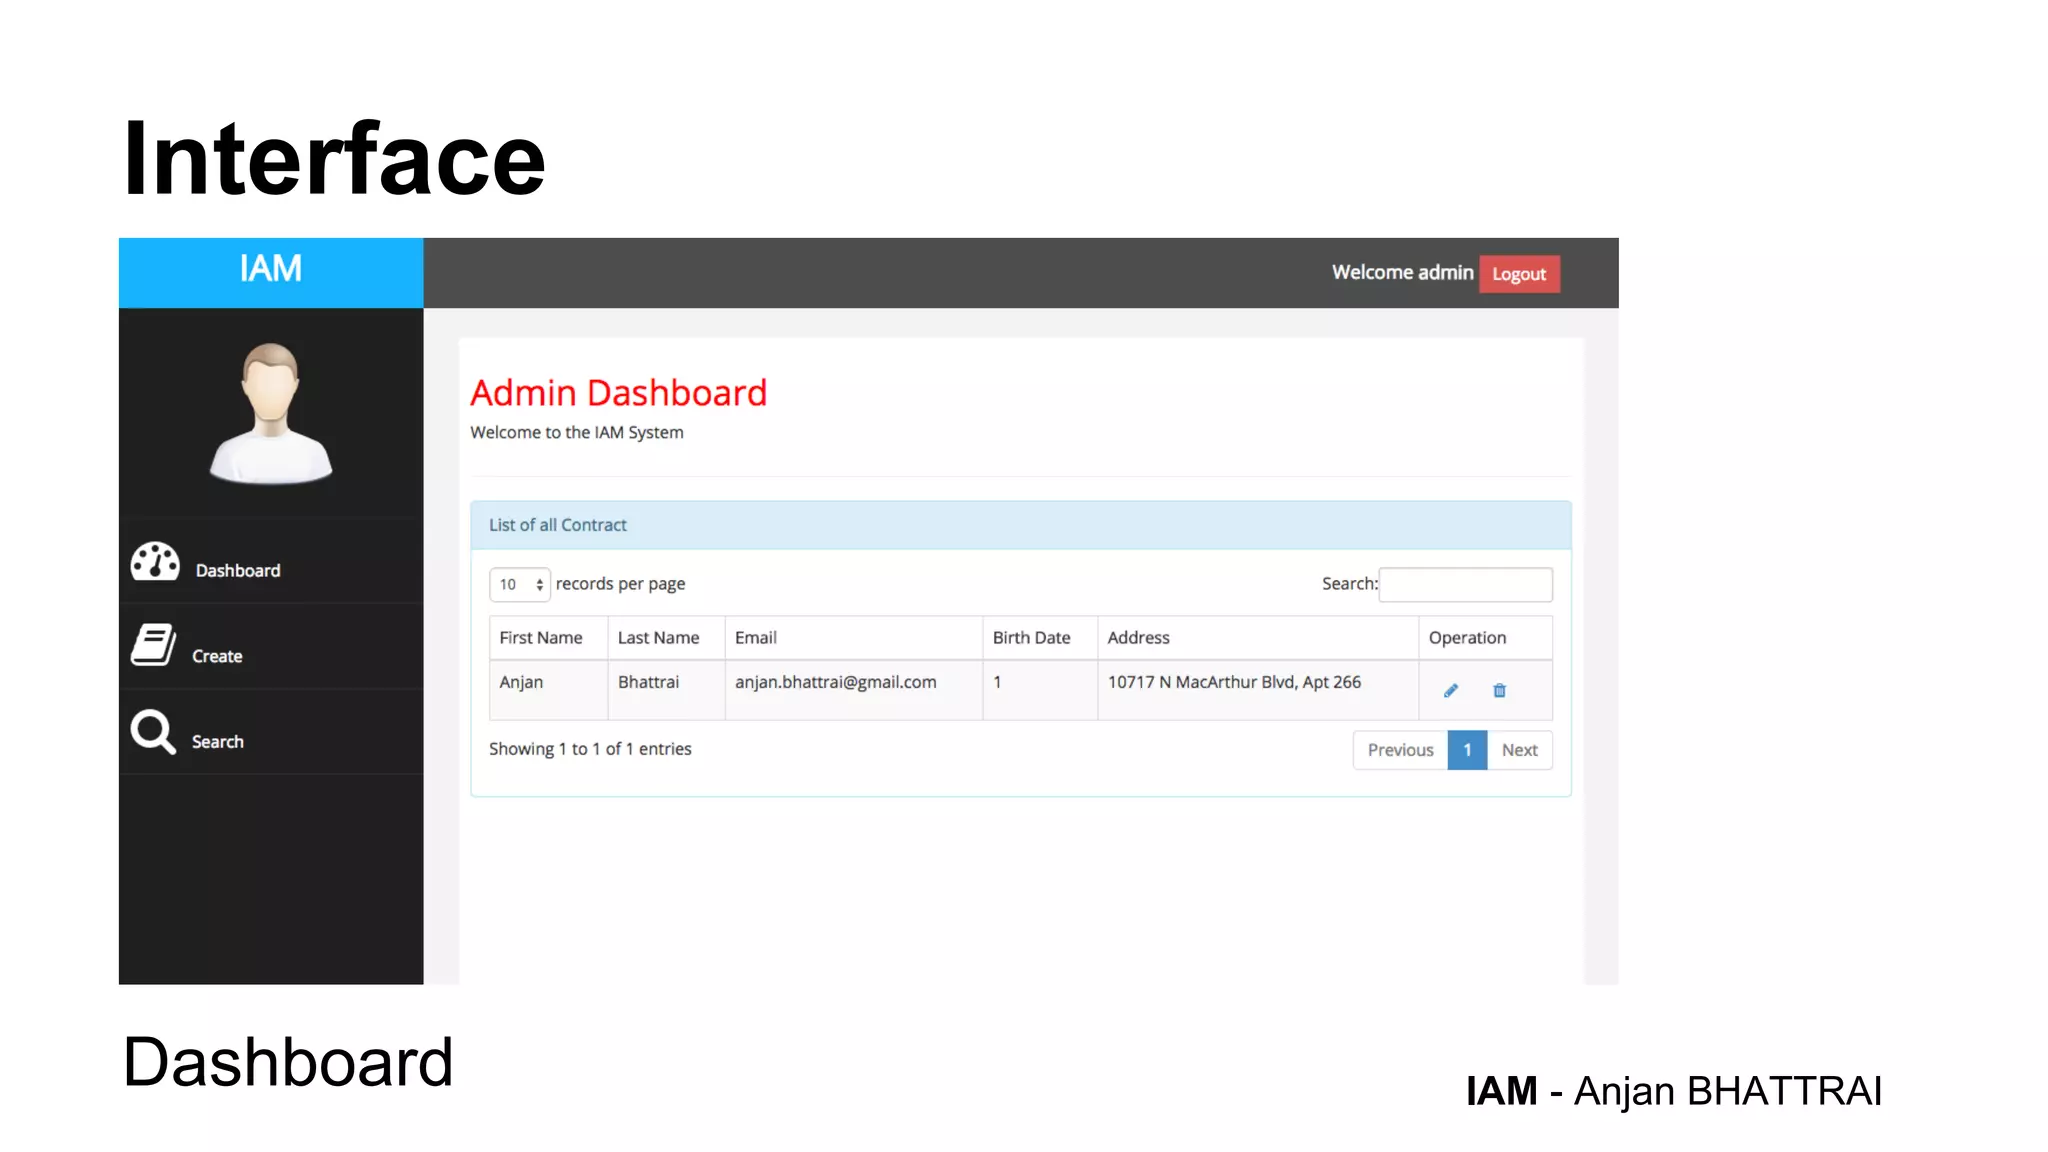Click 'Showing 1 to 1 of 1 entries'

[x=590, y=749]
